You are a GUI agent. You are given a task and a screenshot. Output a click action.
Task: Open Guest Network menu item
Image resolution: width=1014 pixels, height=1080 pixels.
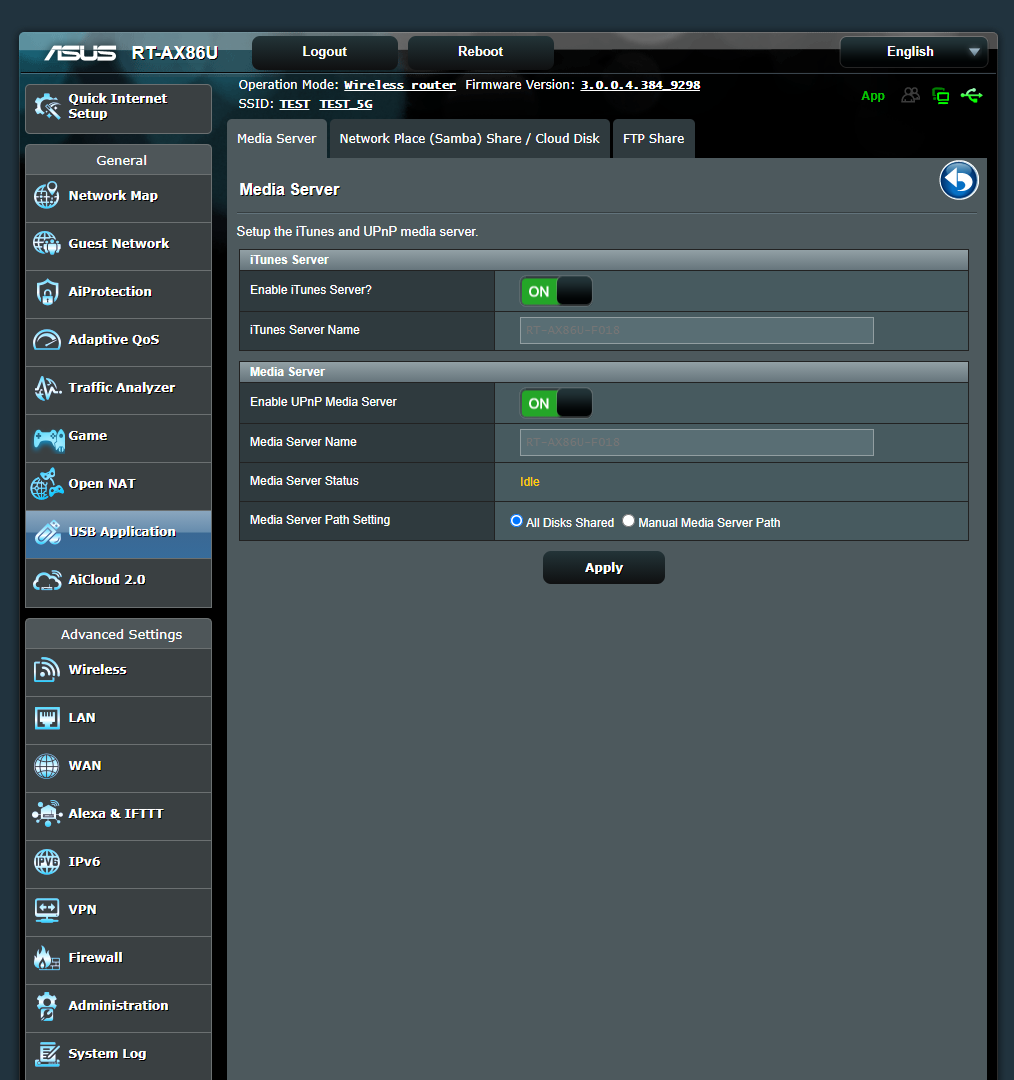(x=118, y=247)
